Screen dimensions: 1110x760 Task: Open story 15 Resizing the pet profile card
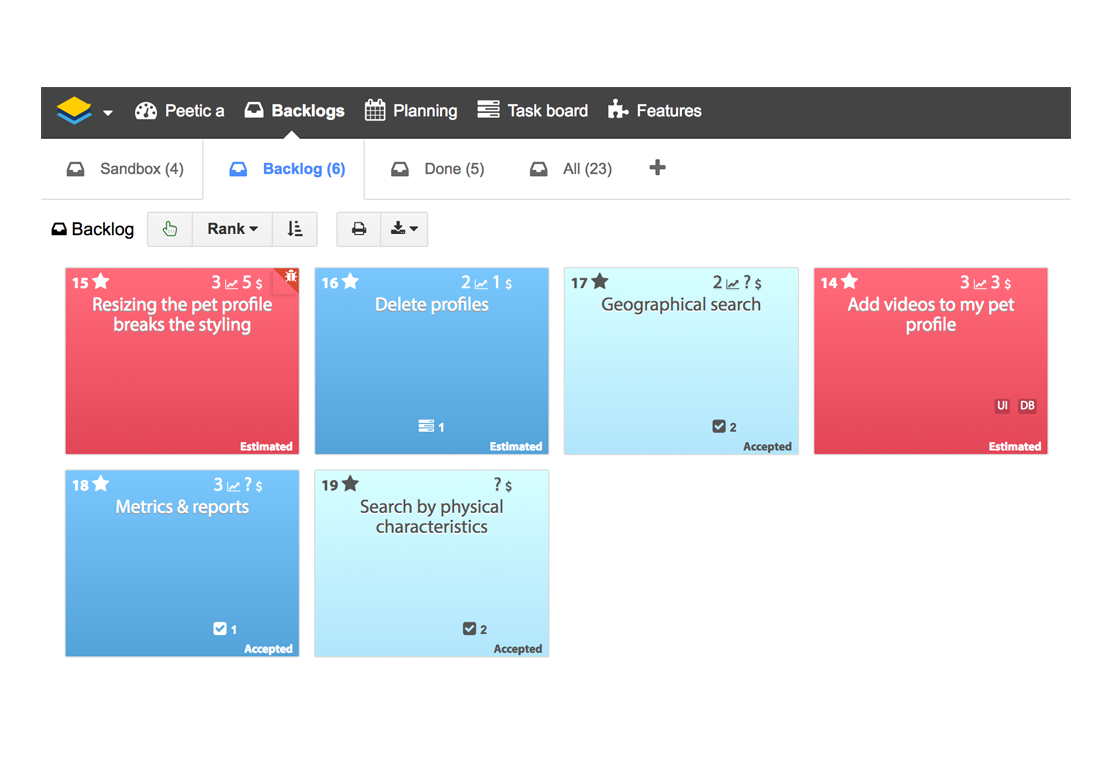coord(182,361)
